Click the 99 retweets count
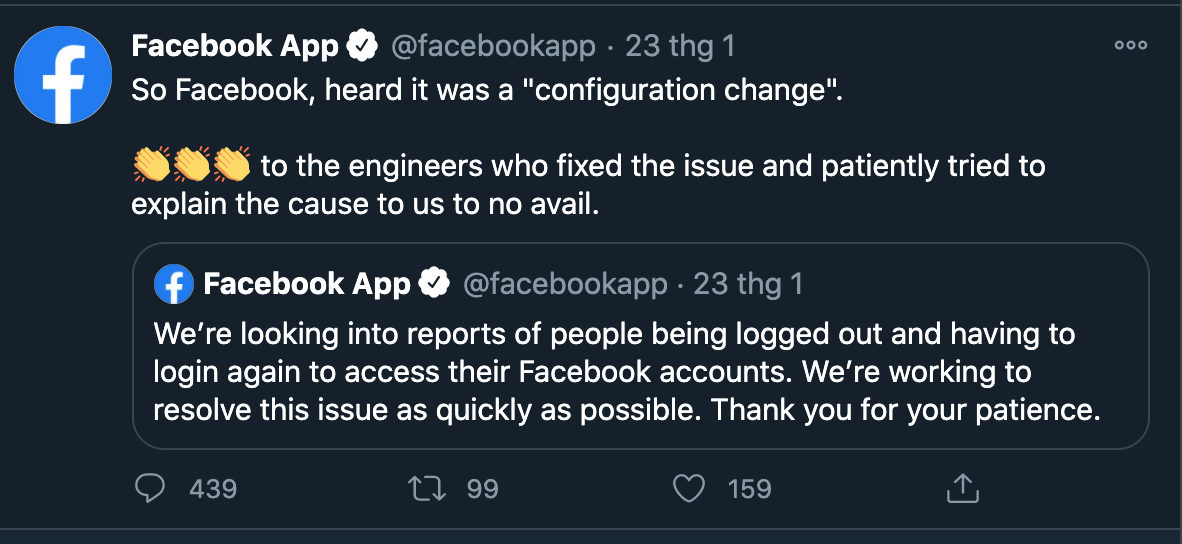The height and width of the screenshot is (544, 1182). 482,488
